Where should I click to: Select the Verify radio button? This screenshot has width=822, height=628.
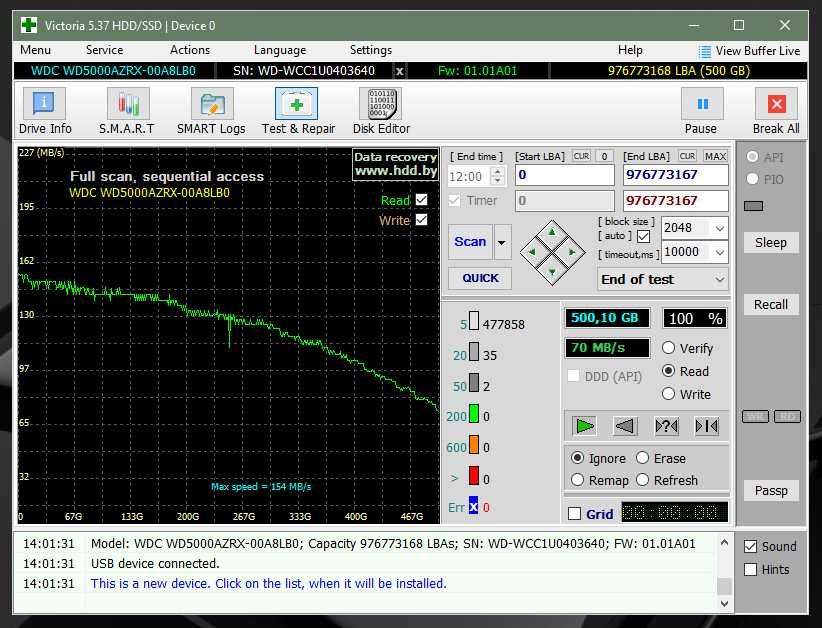click(x=669, y=348)
